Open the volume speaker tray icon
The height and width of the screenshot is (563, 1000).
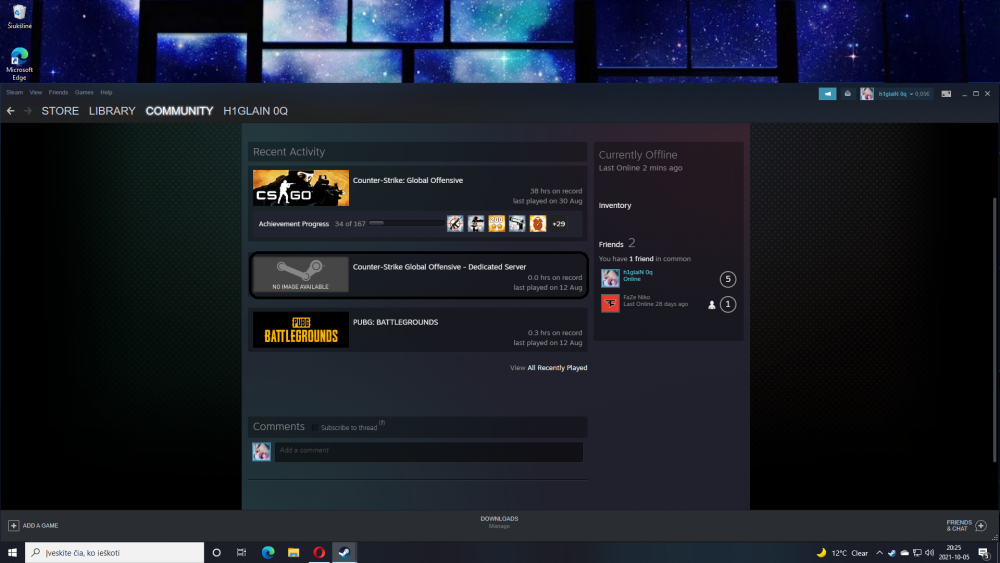[x=930, y=553]
